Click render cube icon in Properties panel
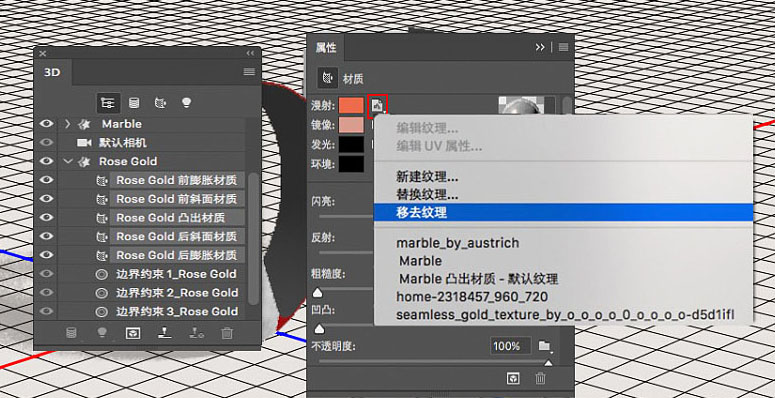The height and width of the screenshot is (398, 775). click(x=514, y=379)
